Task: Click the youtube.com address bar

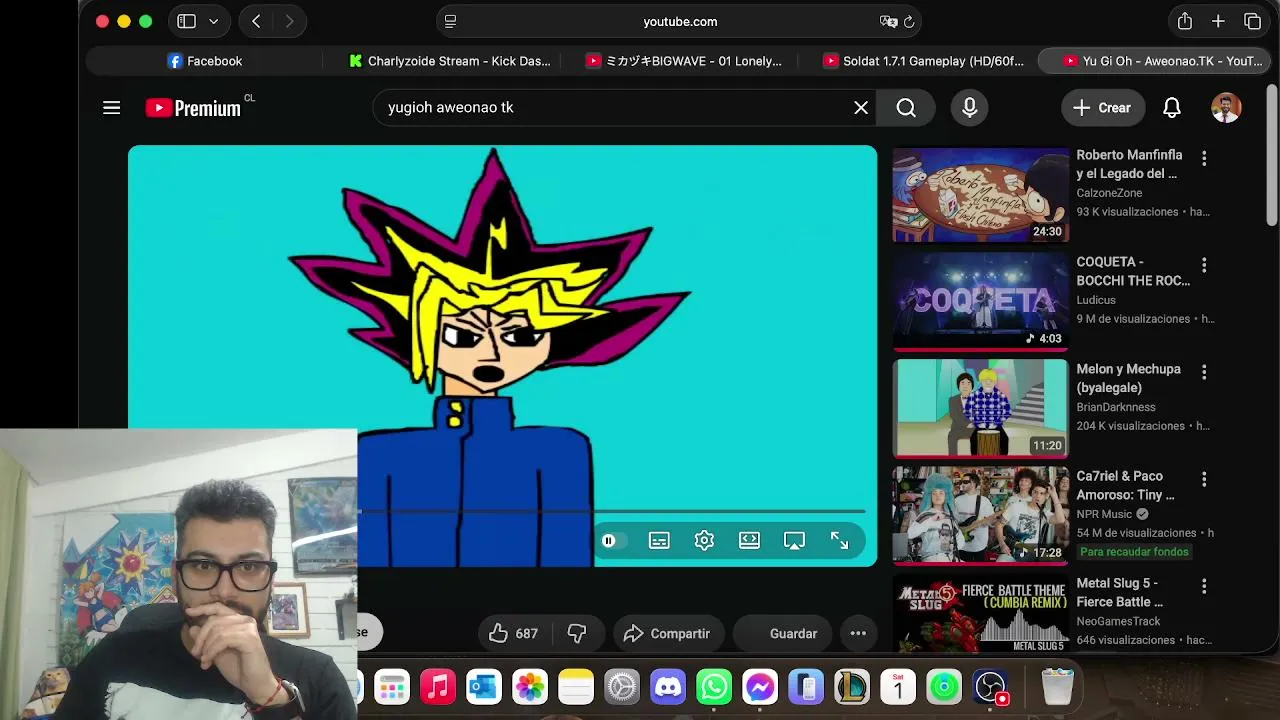Action: [679, 21]
